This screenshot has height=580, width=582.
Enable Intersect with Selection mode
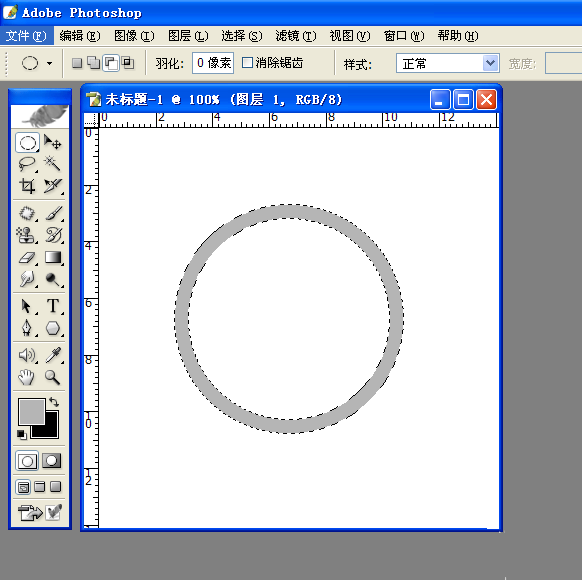(x=128, y=63)
